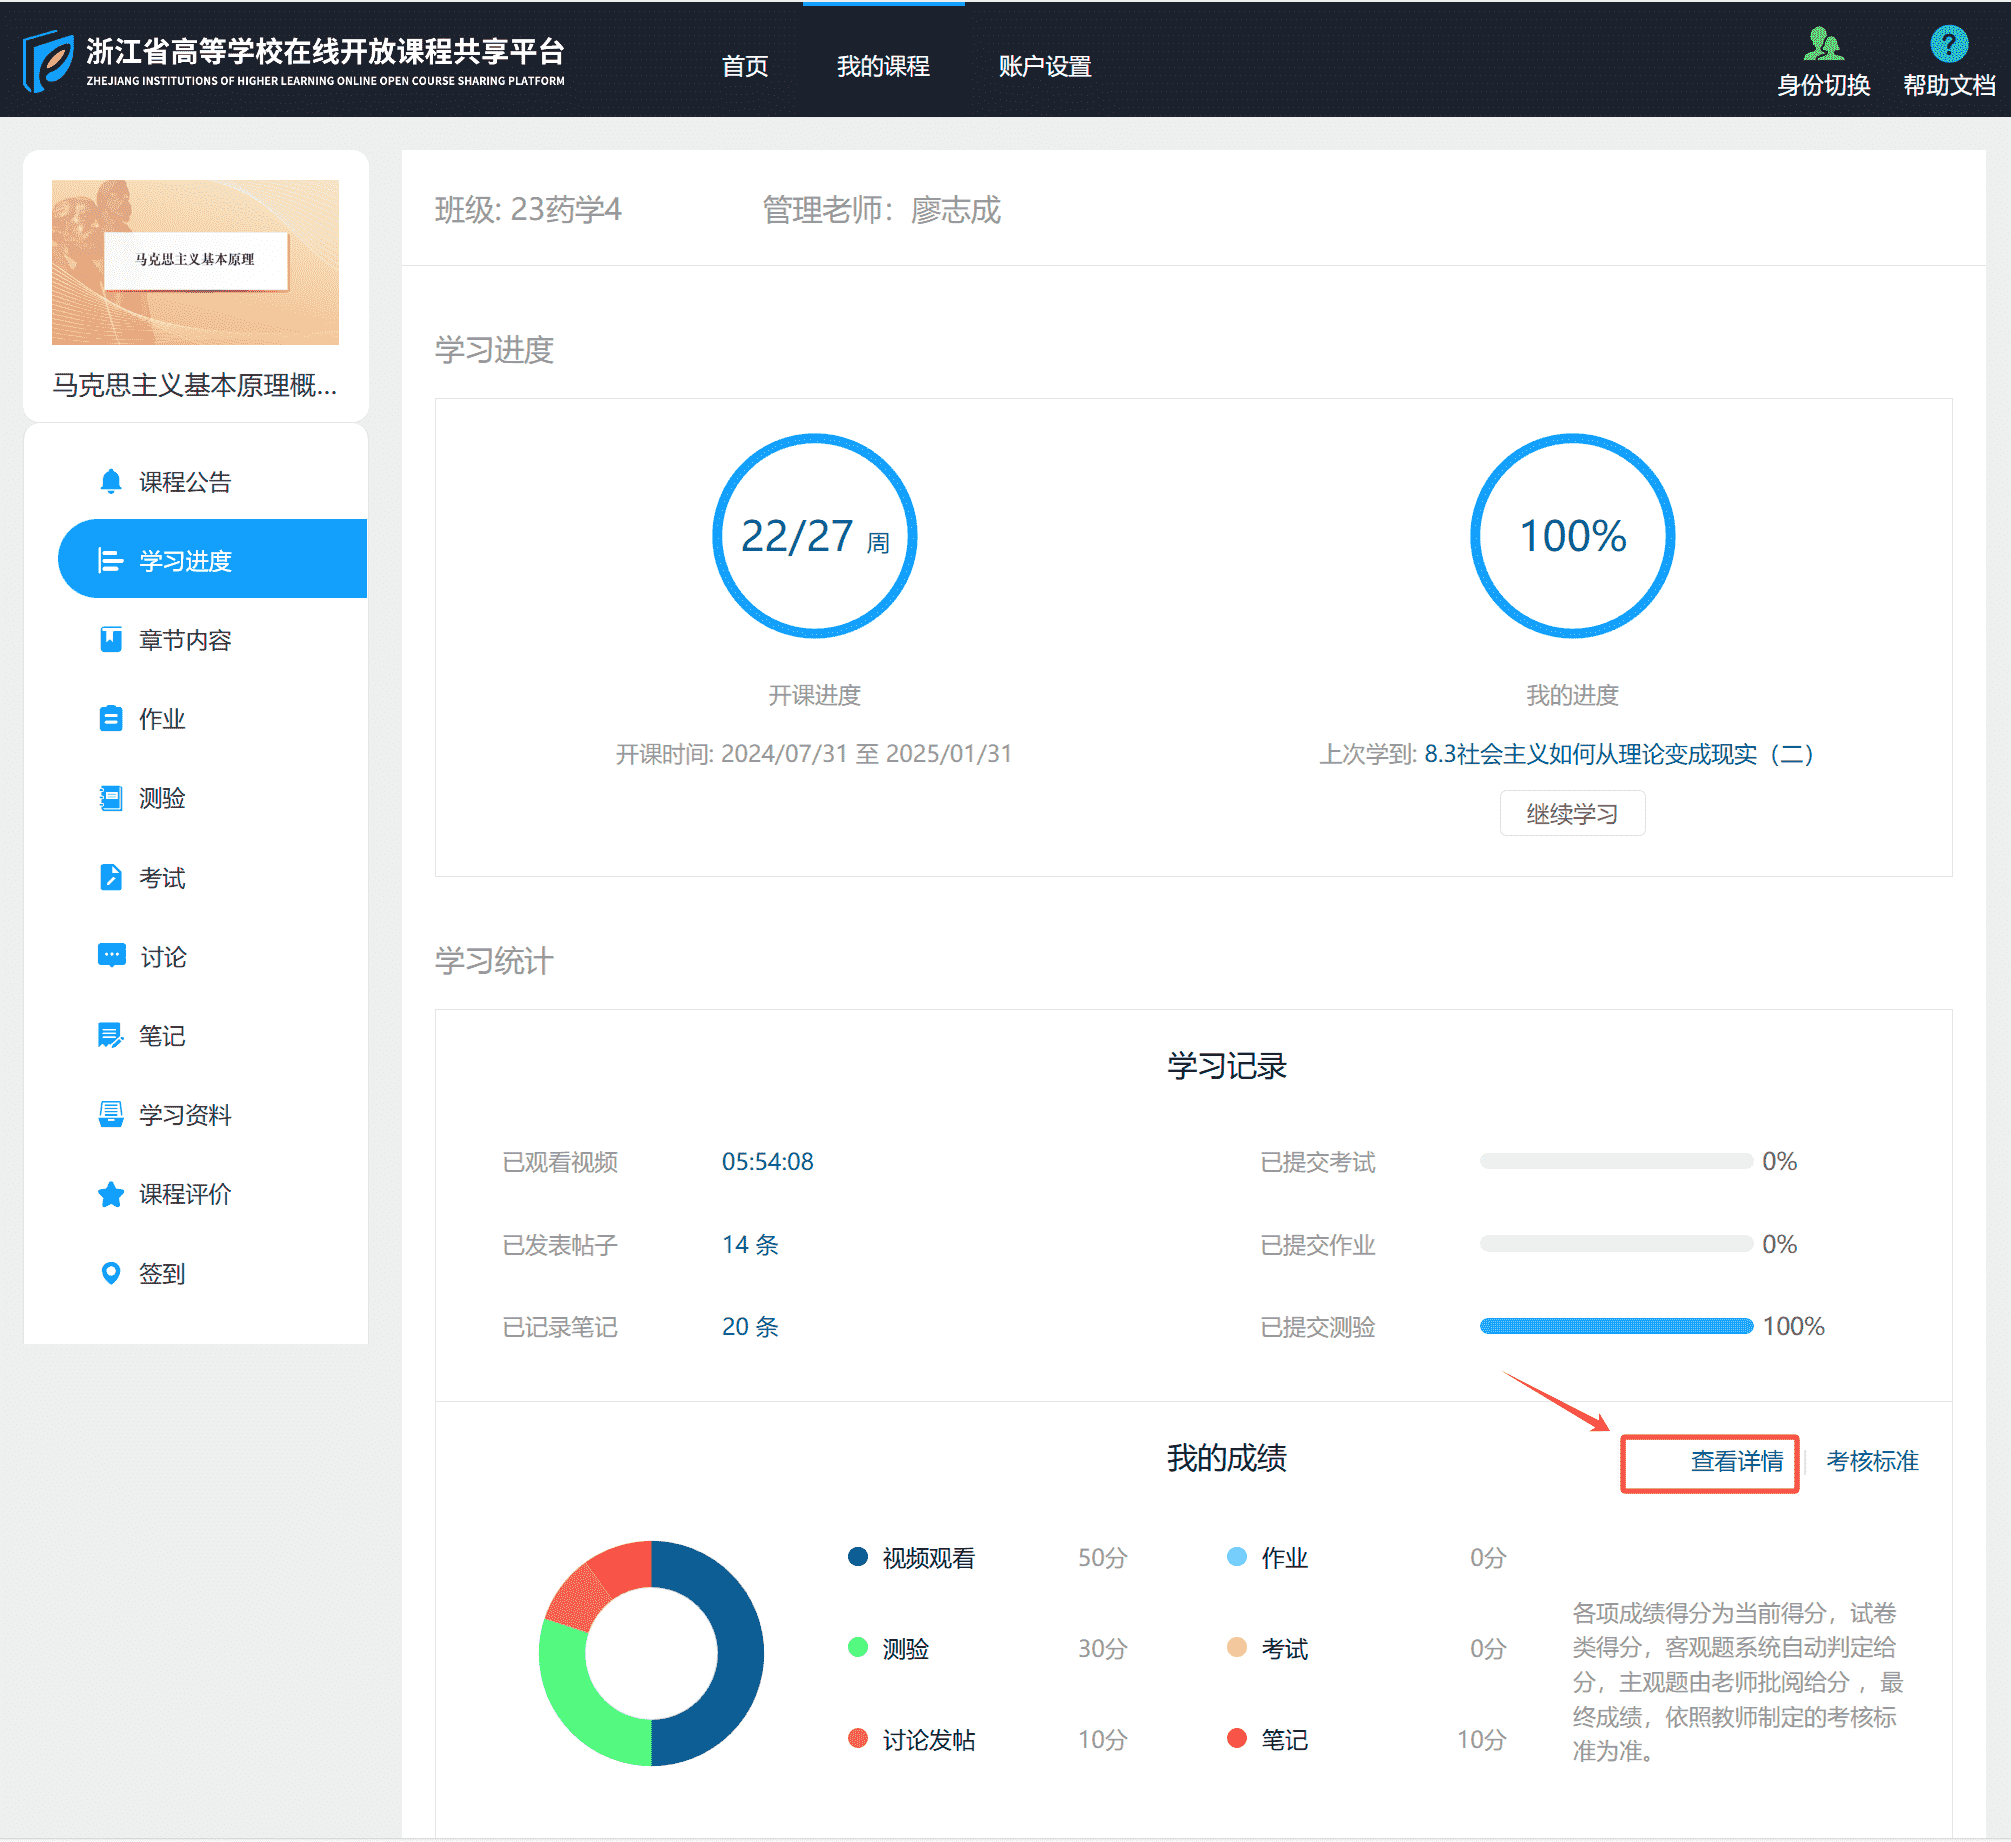Click the 身份切换 user icon
Image resolution: width=2011 pixels, height=1842 pixels.
(1823, 45)
